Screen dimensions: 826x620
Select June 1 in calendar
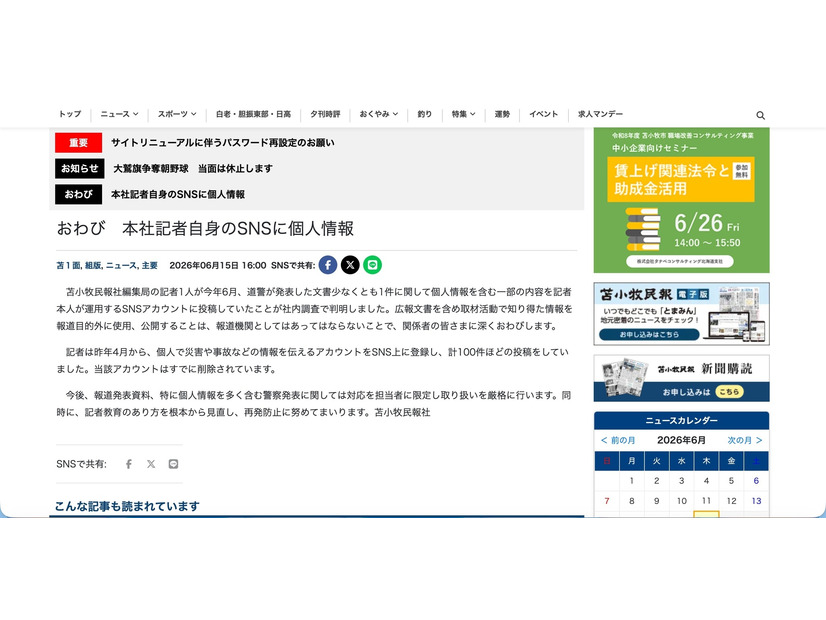click(x=632, y=481)
